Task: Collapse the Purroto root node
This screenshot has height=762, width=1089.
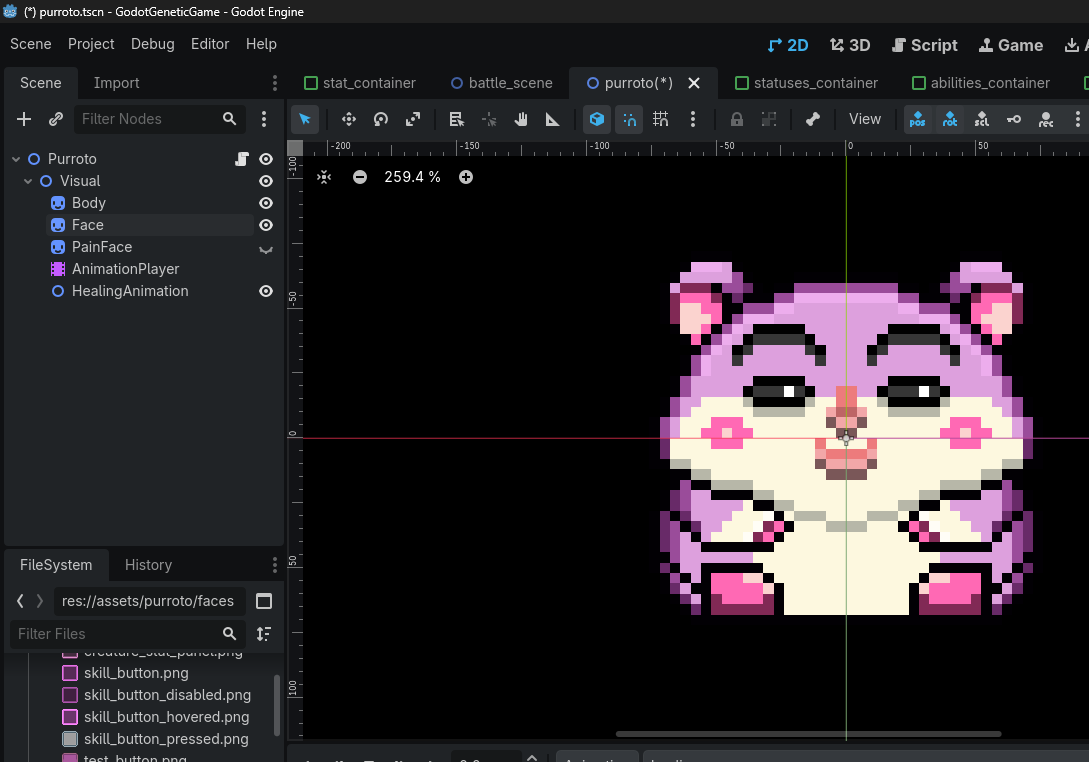Action: (x=16, y=159)
